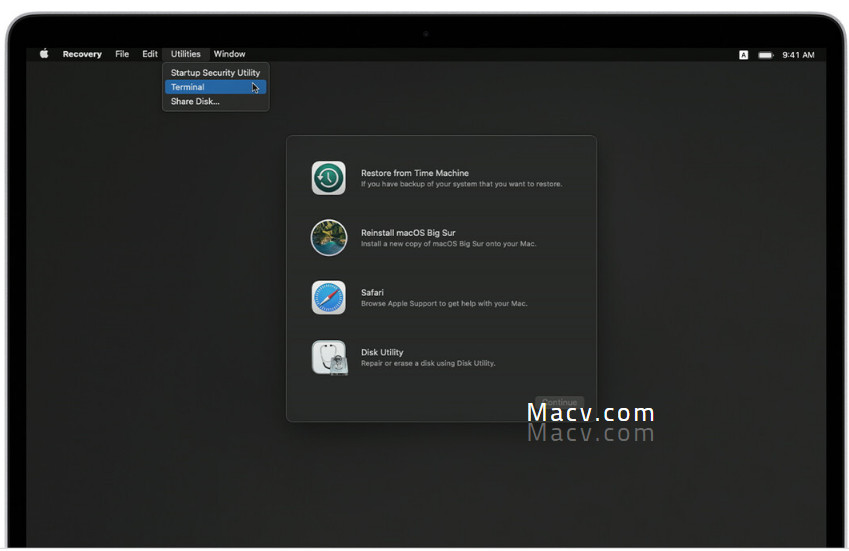Open the File menu

point(122,54)
